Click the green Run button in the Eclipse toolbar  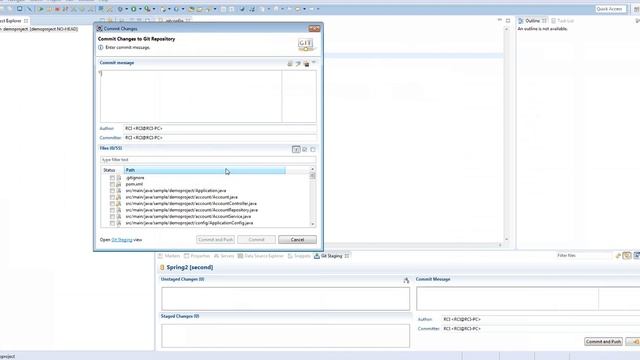pyautogui.click(x=41, y=9)
